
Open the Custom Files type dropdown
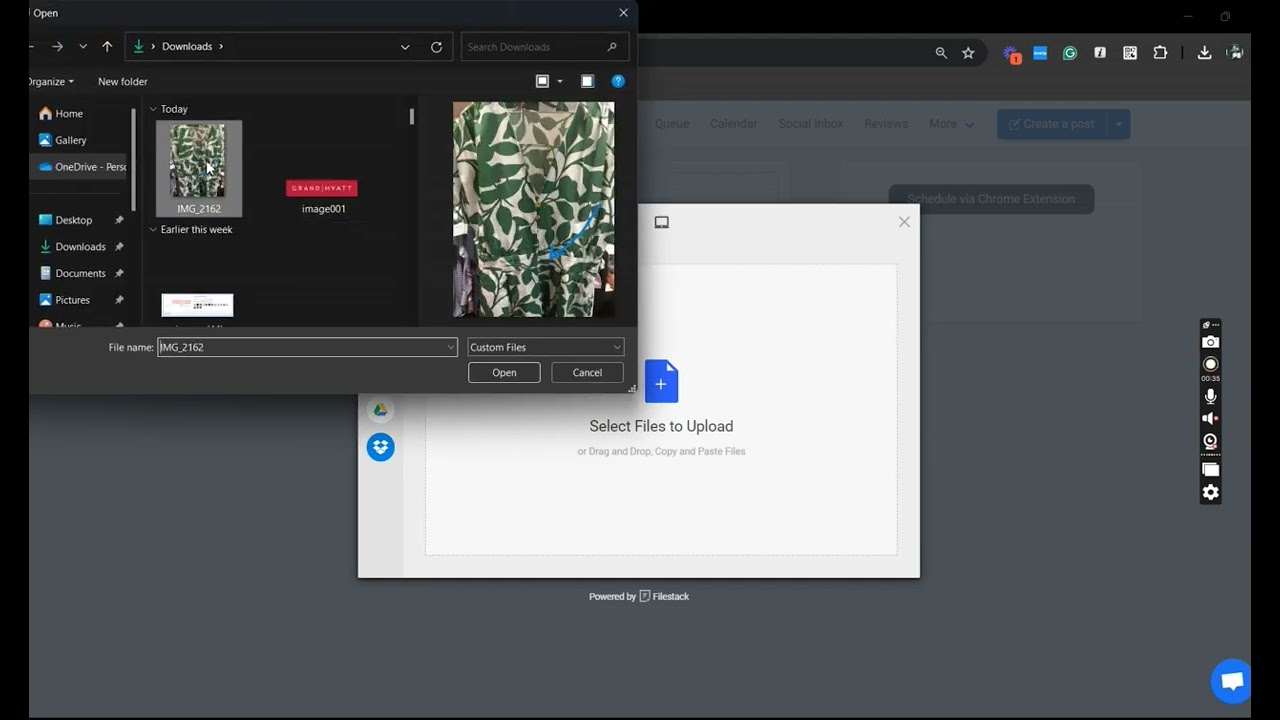[x=545, y=347]
